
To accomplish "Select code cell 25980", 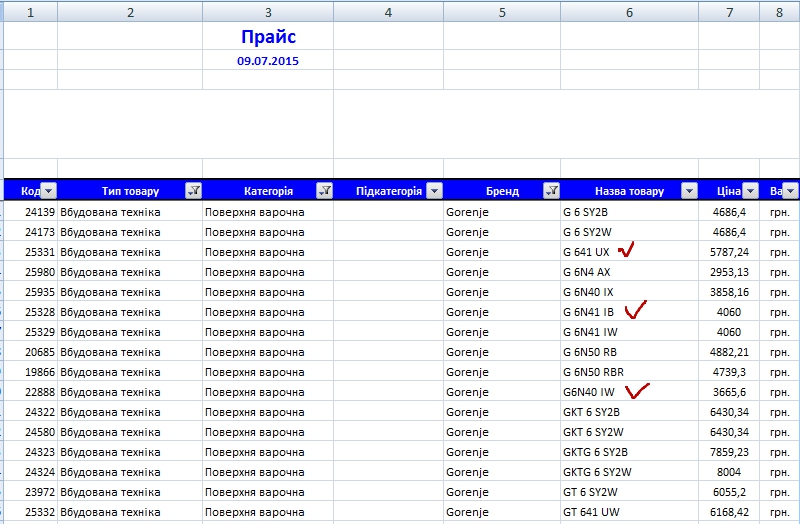I will 31,271.
